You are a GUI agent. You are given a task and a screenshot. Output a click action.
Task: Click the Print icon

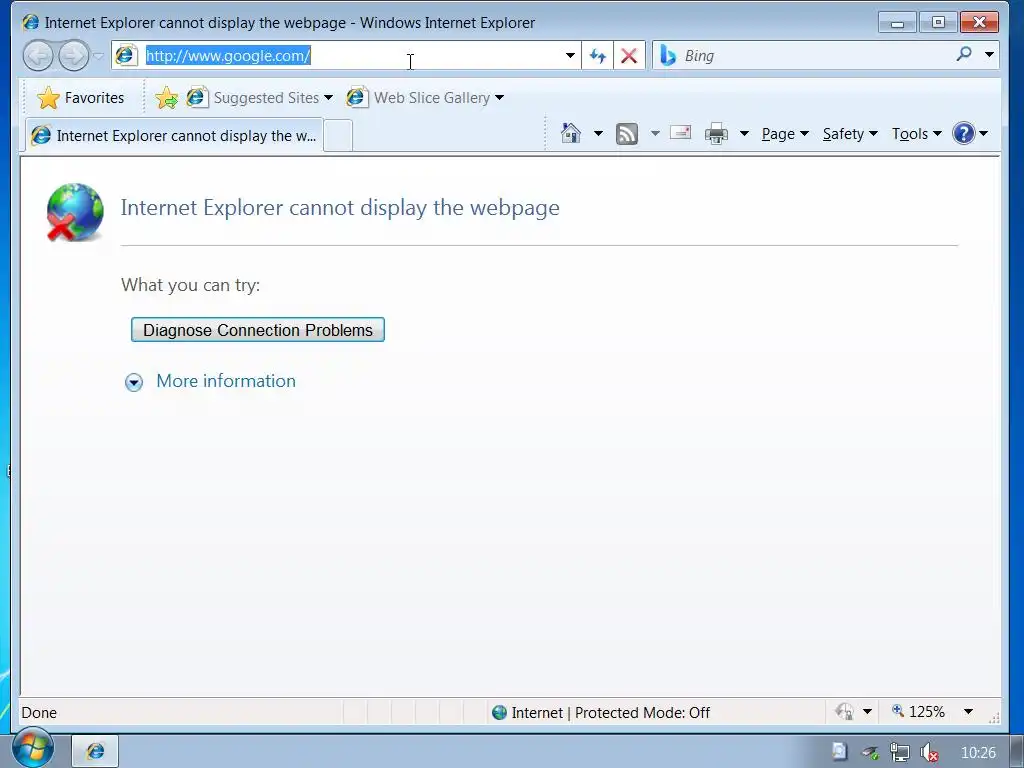coord(716,134)
